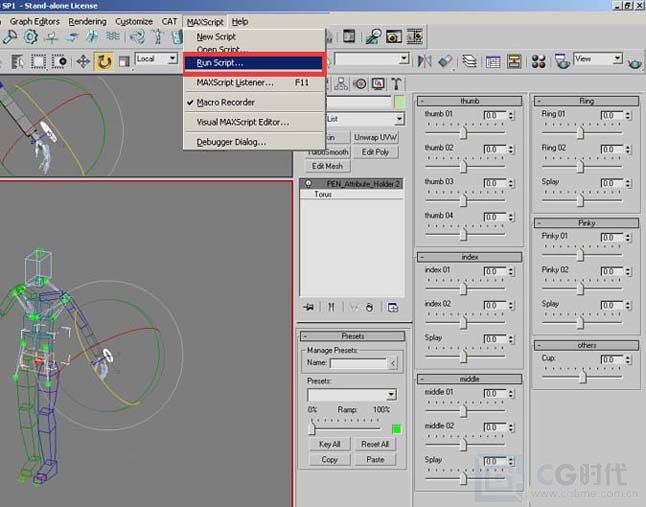Viewport: 646px width, 507px height.
Task: Open the Local reference coordinate dropdown
Action: point(157,59)
